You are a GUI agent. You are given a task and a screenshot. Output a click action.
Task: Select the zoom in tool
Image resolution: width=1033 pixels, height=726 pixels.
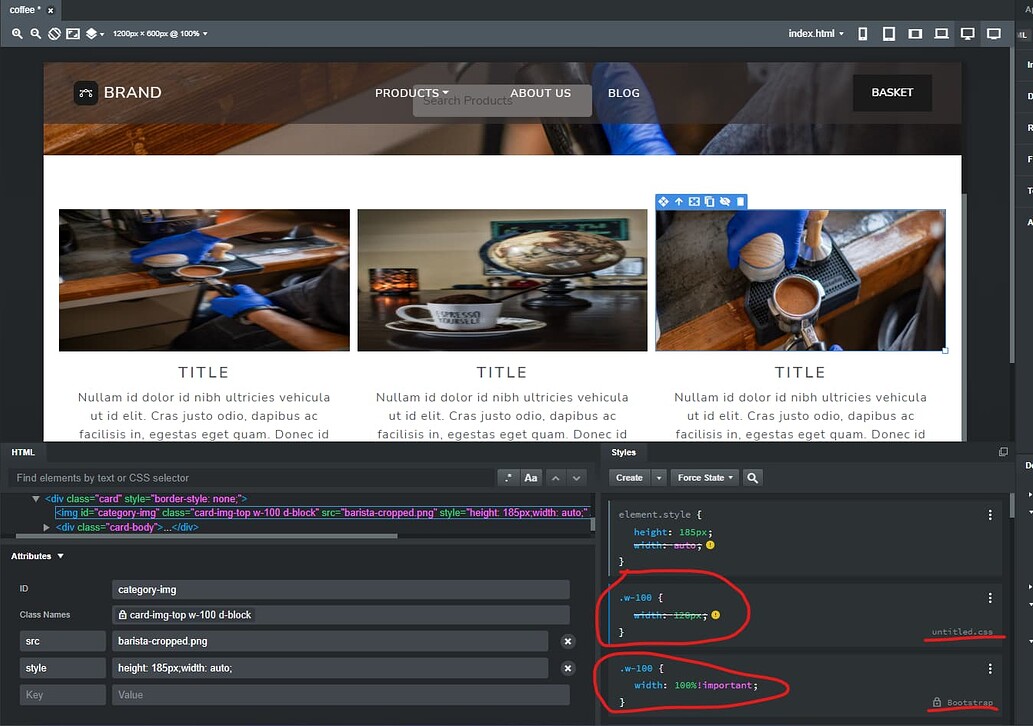coord(17,33)
